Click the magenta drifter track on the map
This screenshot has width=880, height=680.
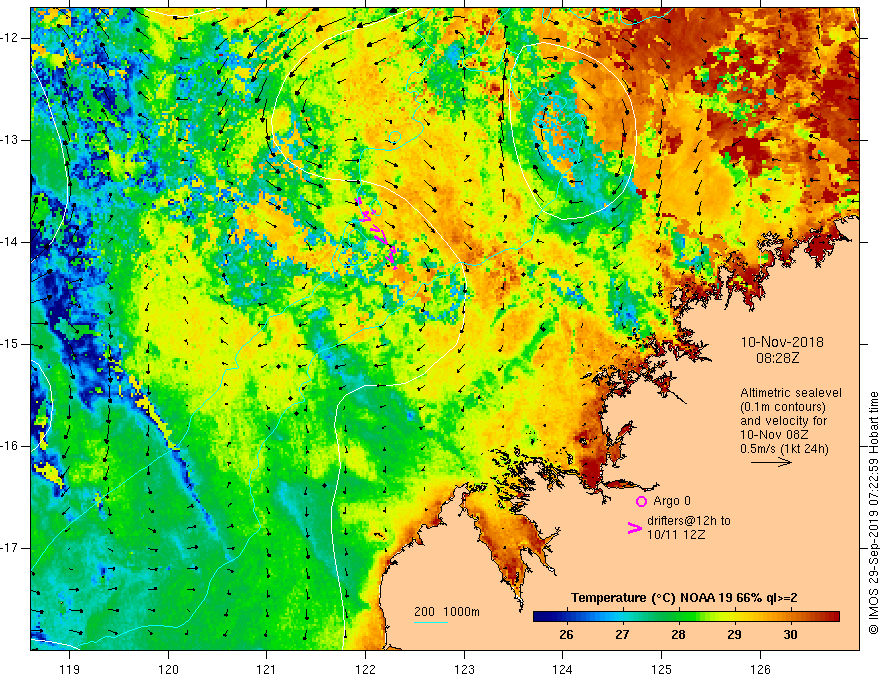pyautogui.click(x=377, y=232)
